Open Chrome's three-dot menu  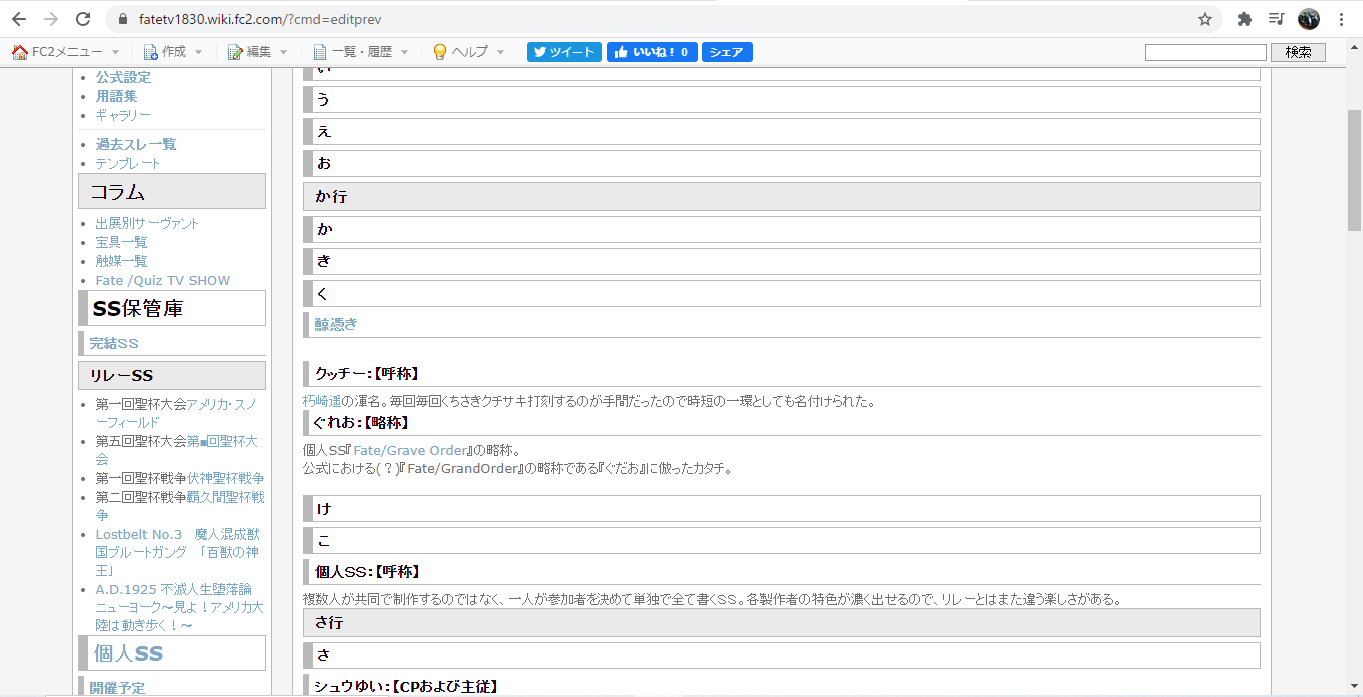pyautogui.click(x=1341, y=19)
